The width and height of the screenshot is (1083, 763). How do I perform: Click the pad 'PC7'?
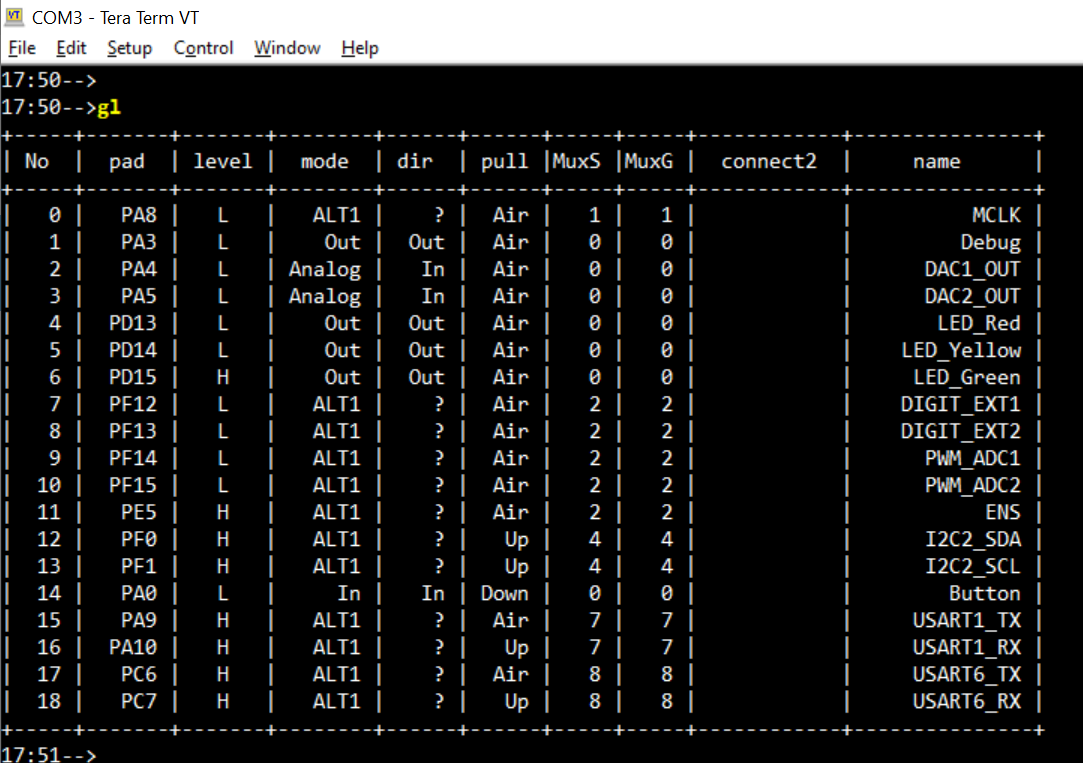(139, 701)
